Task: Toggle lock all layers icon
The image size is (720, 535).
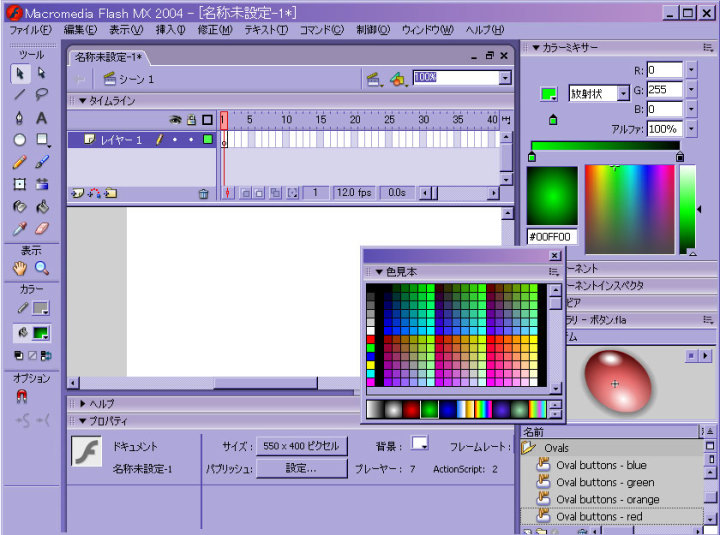Action: pos(191,120)
